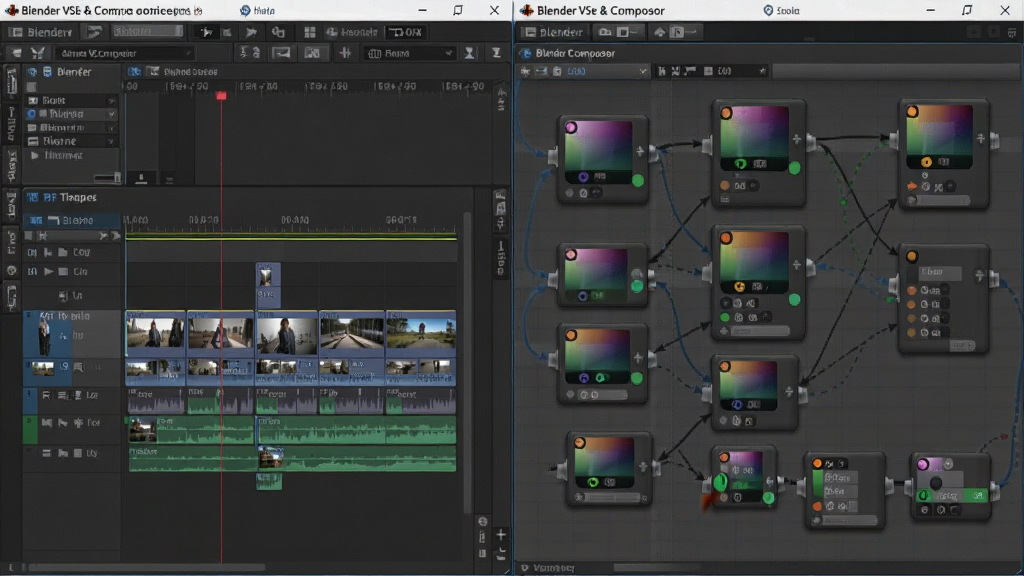Click the gear icon in the Foe audio track header

tap(78, 423)
